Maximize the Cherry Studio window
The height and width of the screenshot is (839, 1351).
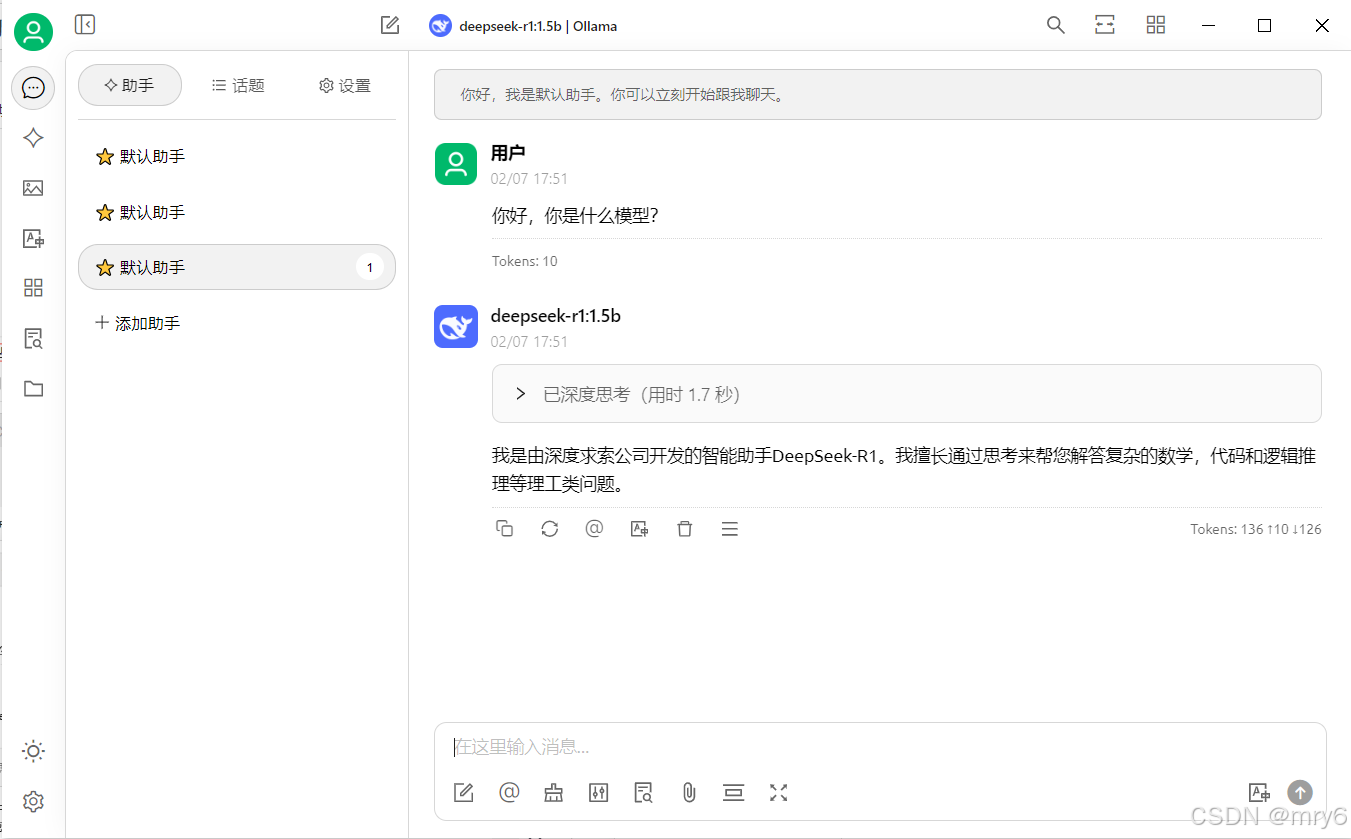pos(1264,25)
